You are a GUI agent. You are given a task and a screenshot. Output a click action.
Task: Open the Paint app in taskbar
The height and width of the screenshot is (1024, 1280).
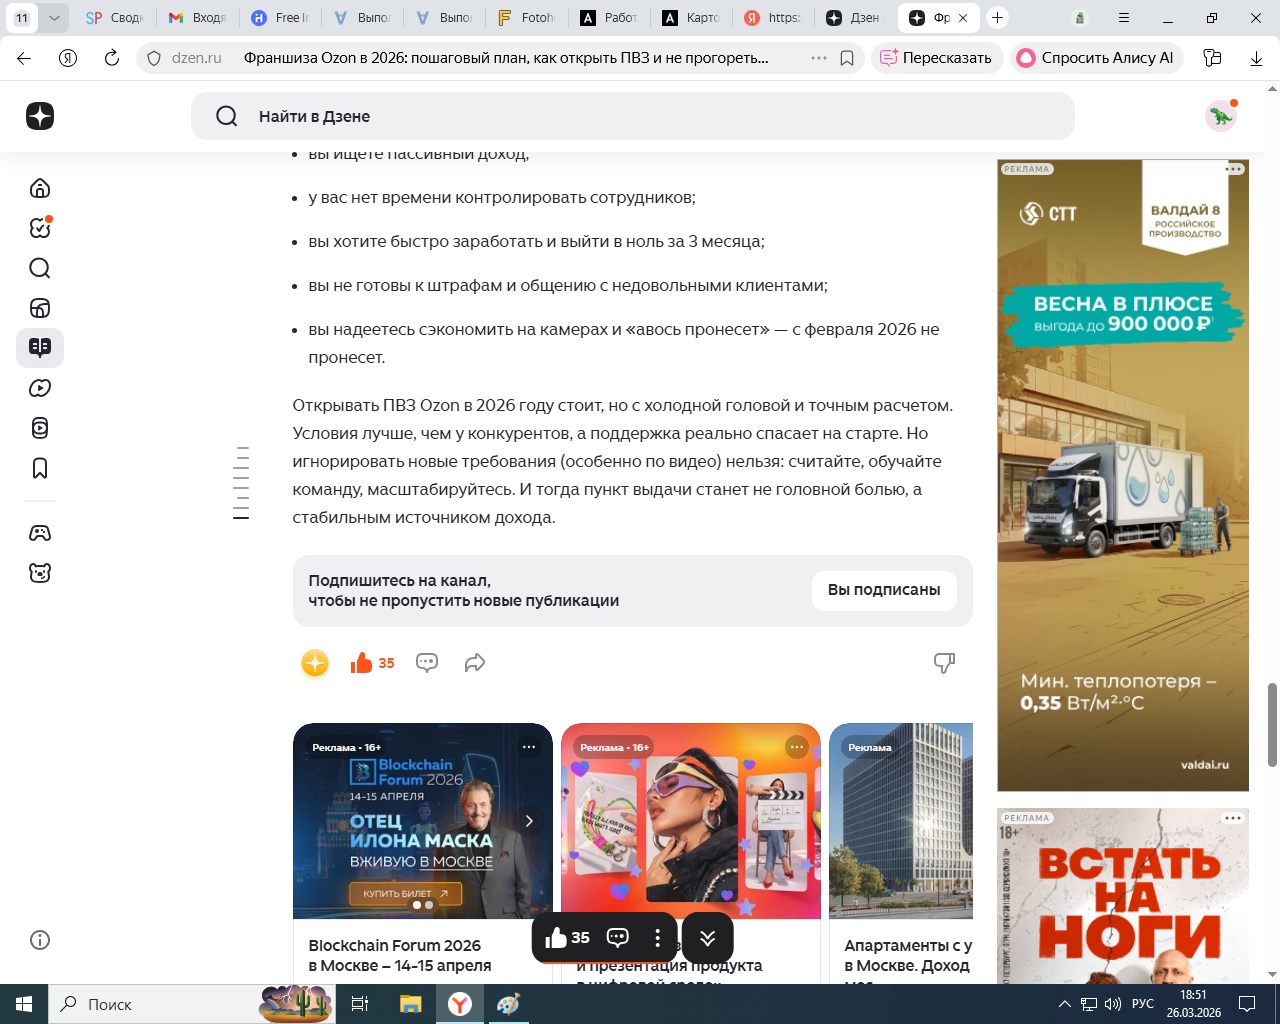pos(509,1004)
